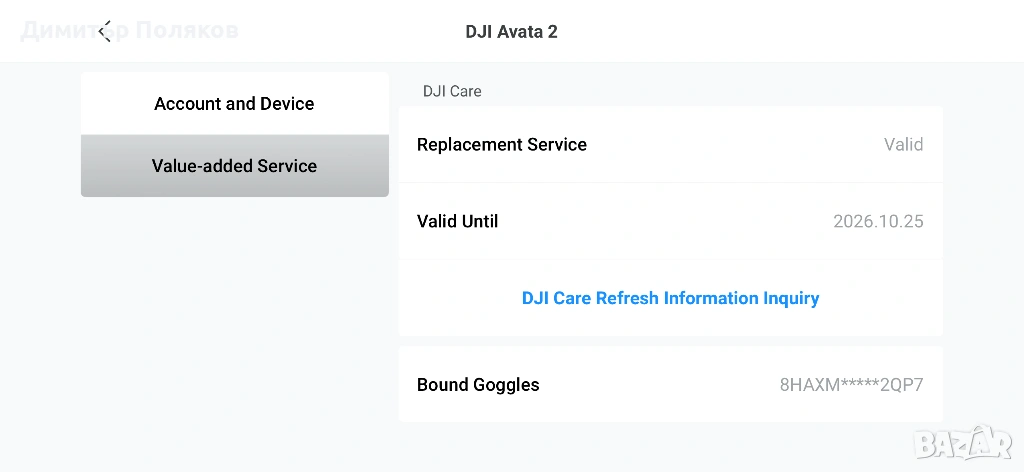Select the Valid Until label
Screen dimensions: 1024x472
[457, 221]
